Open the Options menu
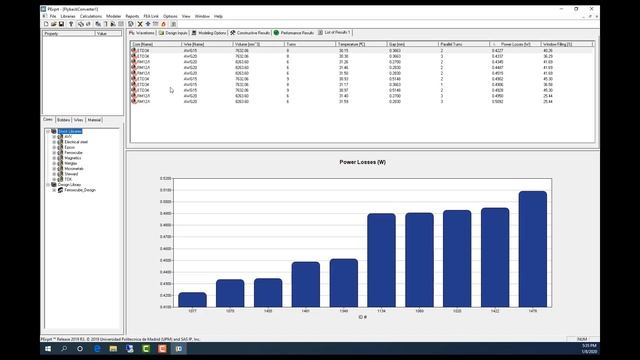The width and height of the screenshot is (640, 360). pos(170,16)
